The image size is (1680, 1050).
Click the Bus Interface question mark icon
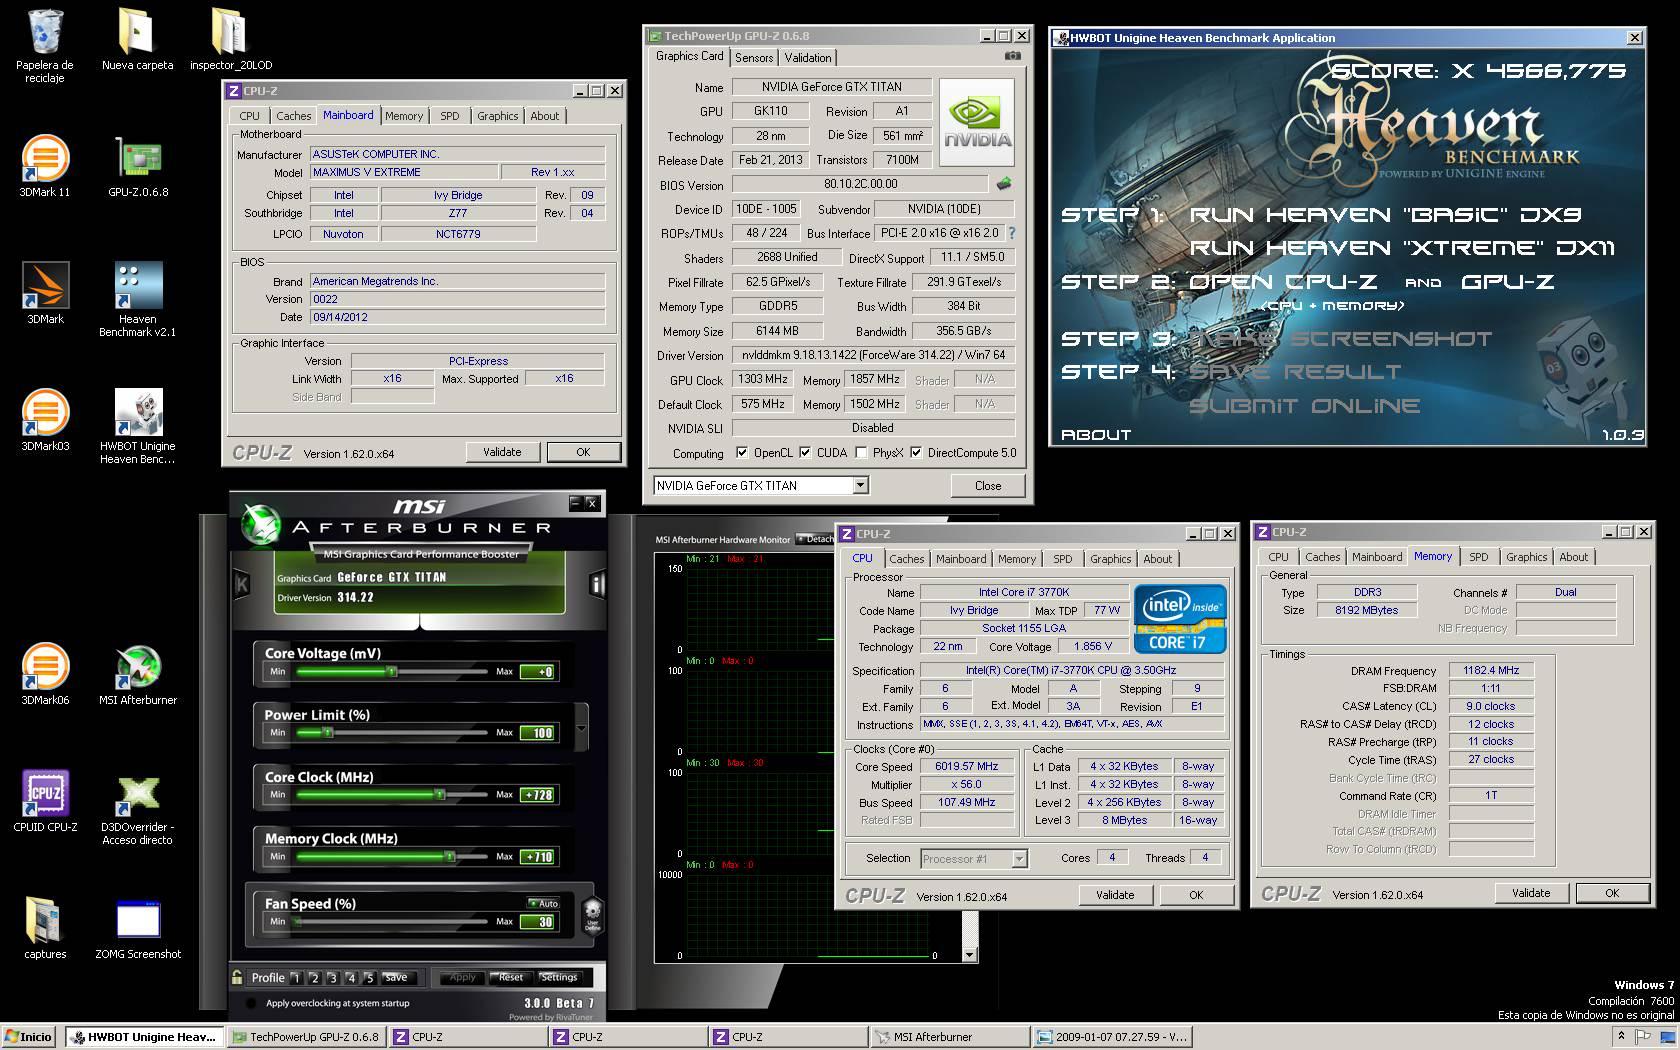(1012, 233)
